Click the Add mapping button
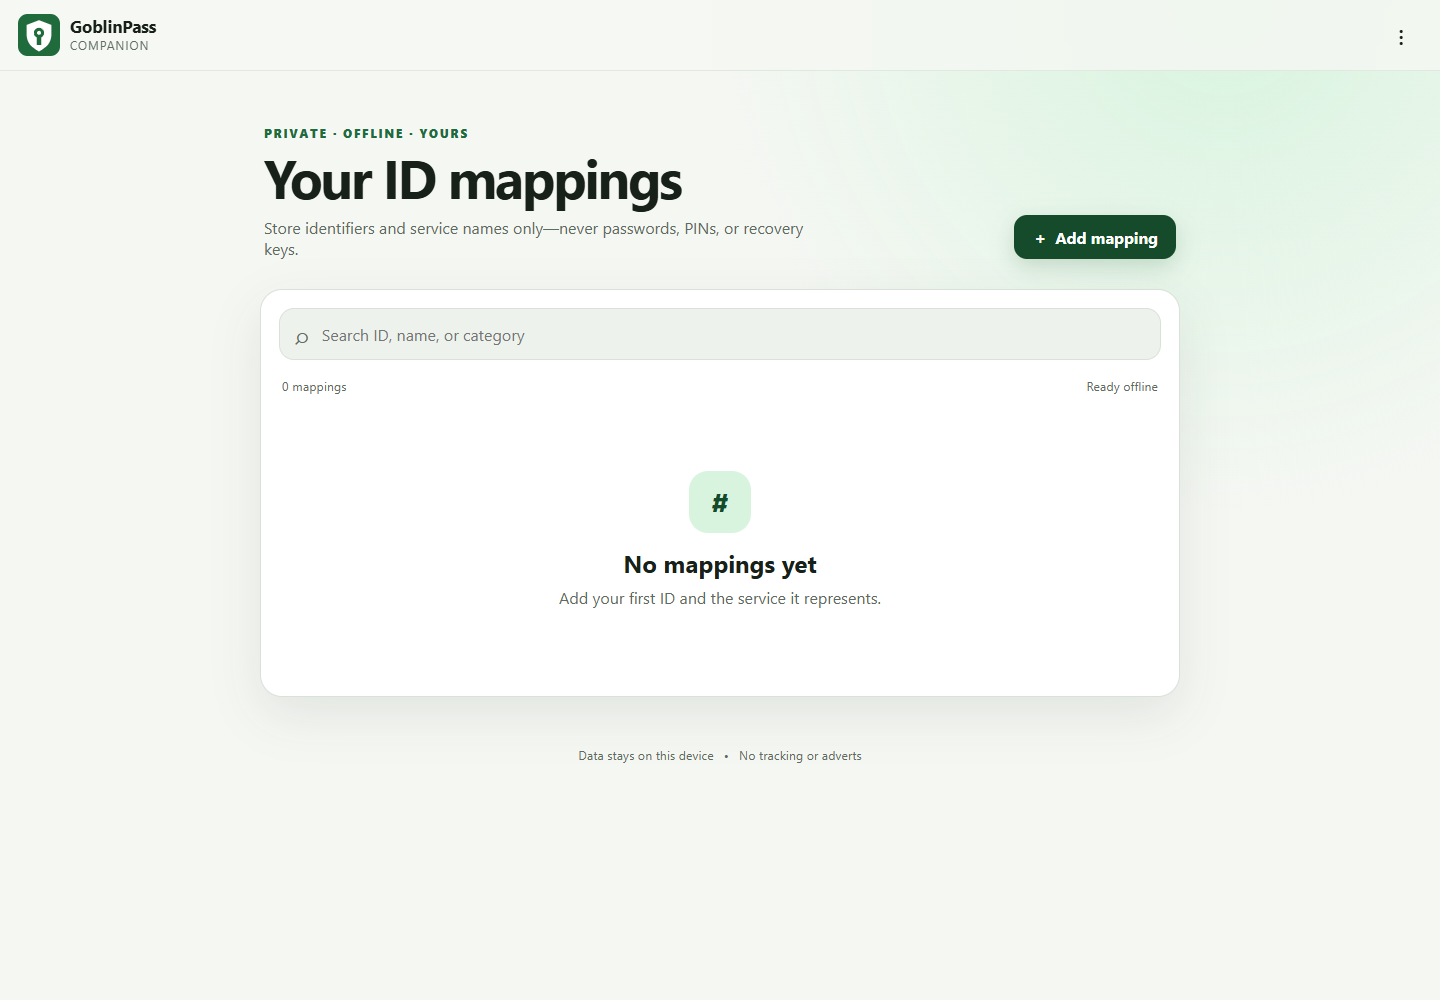1440x1000 pixels. 1095,237
